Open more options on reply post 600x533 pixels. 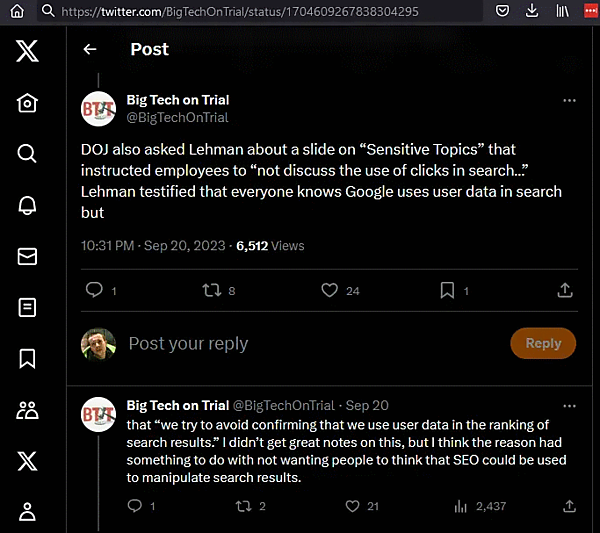coord(569,406)
